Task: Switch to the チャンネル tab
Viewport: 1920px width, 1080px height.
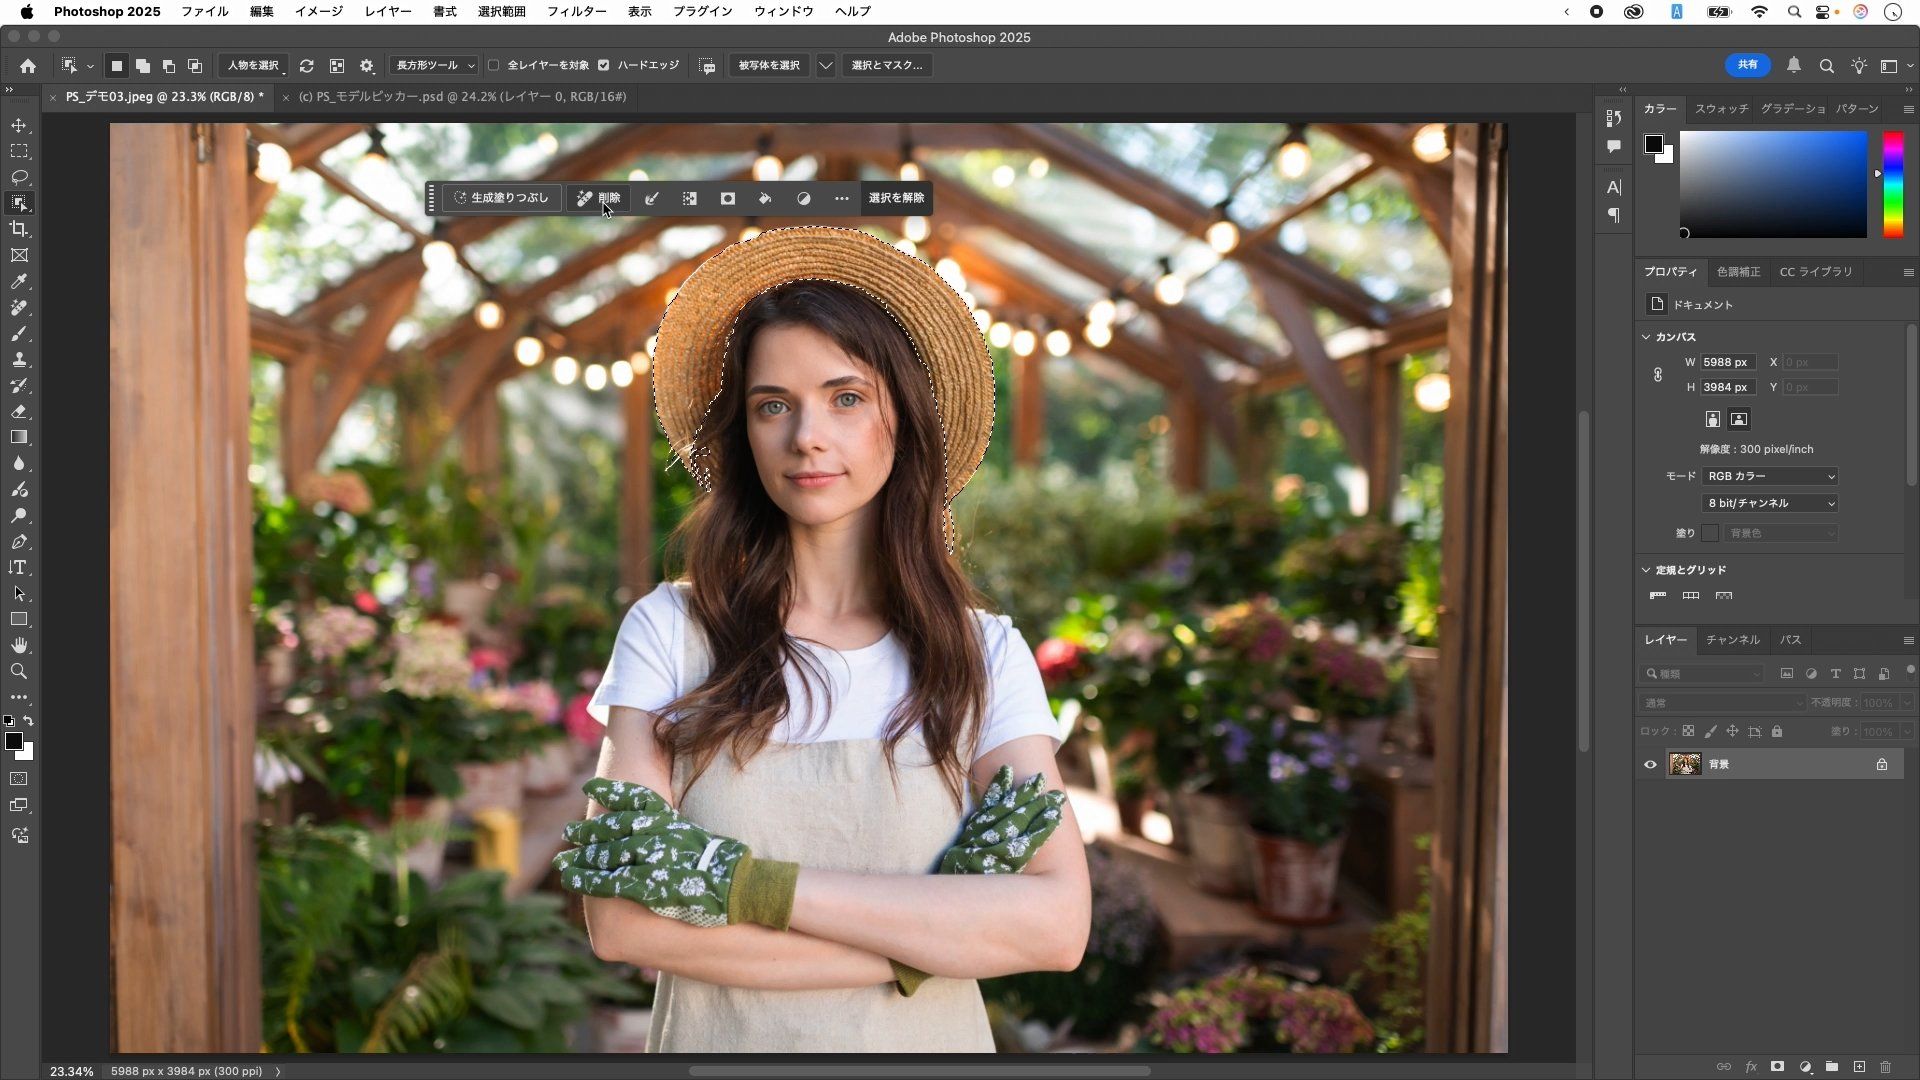Action: tap(1732, 640)
